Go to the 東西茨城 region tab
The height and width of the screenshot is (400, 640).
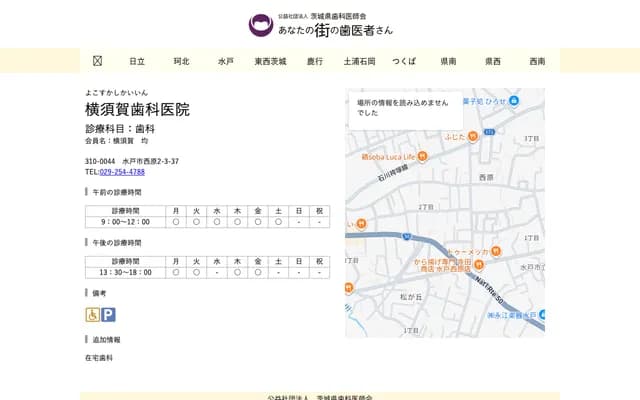point(270,61)
